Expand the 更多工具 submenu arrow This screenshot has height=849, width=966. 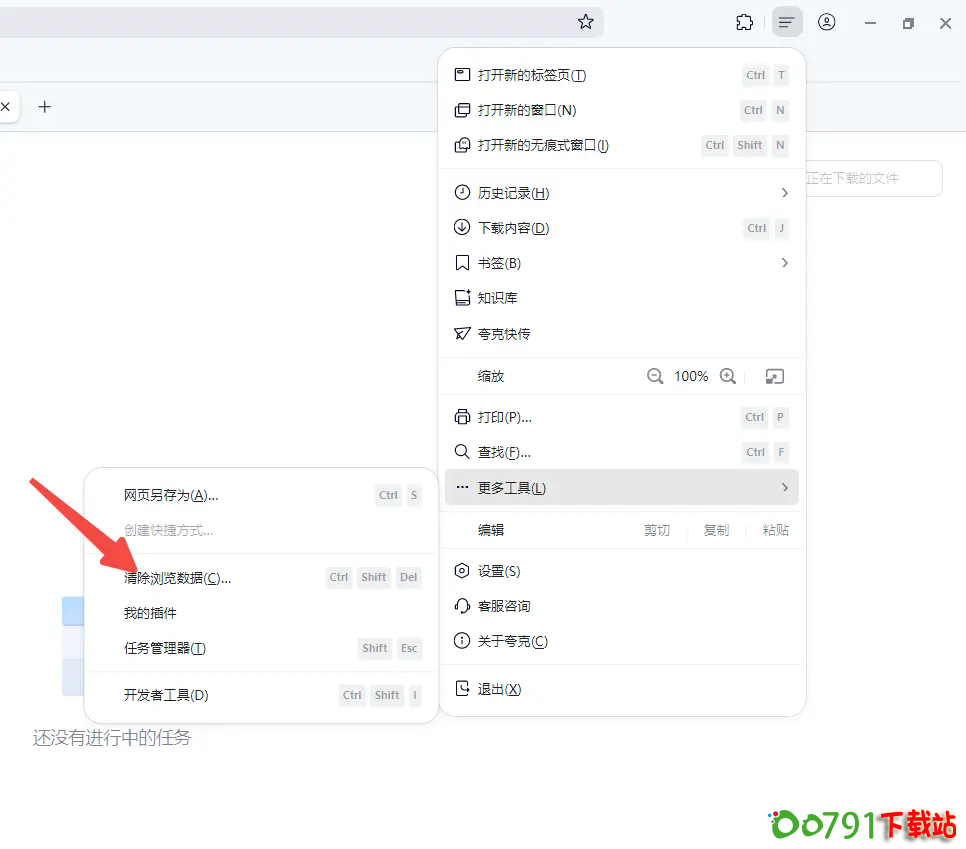pos(784,488)
